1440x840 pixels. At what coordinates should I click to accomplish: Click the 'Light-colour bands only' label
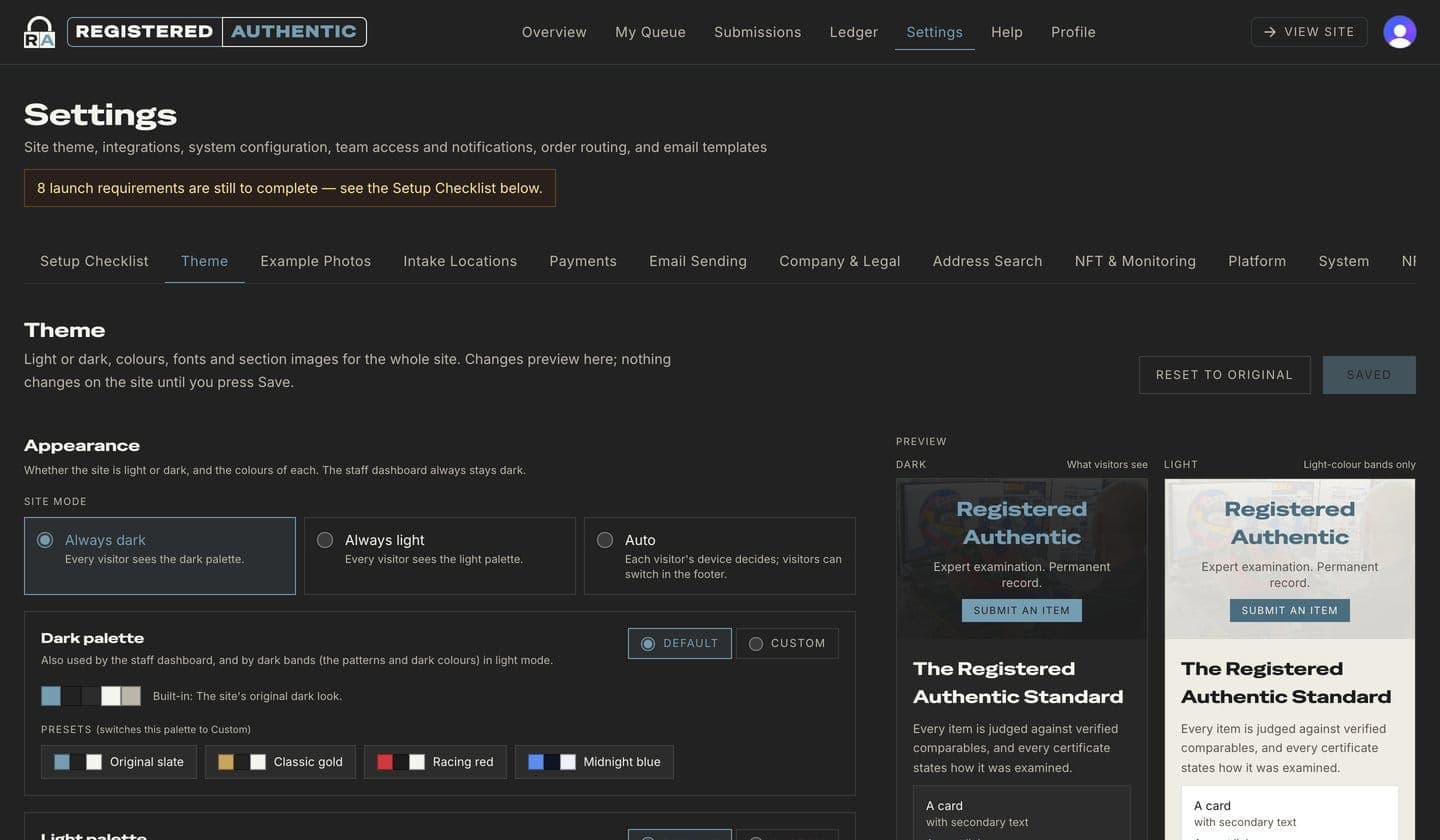(x=1359, y=465)
